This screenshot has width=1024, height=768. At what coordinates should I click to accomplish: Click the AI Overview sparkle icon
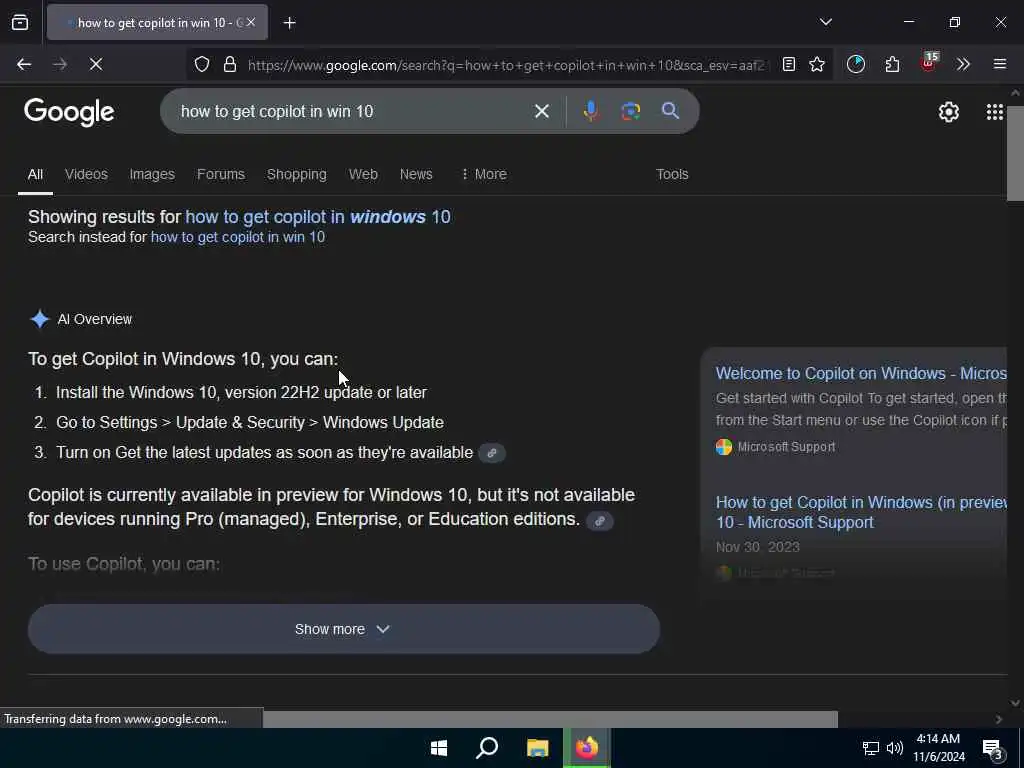[40, 319]
